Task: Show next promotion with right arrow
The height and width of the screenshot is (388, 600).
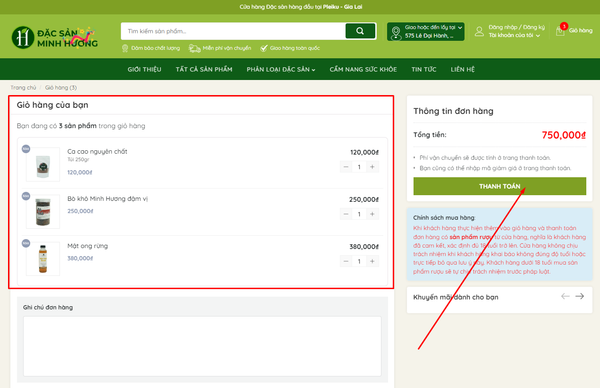Action: (x=580, y=296)
